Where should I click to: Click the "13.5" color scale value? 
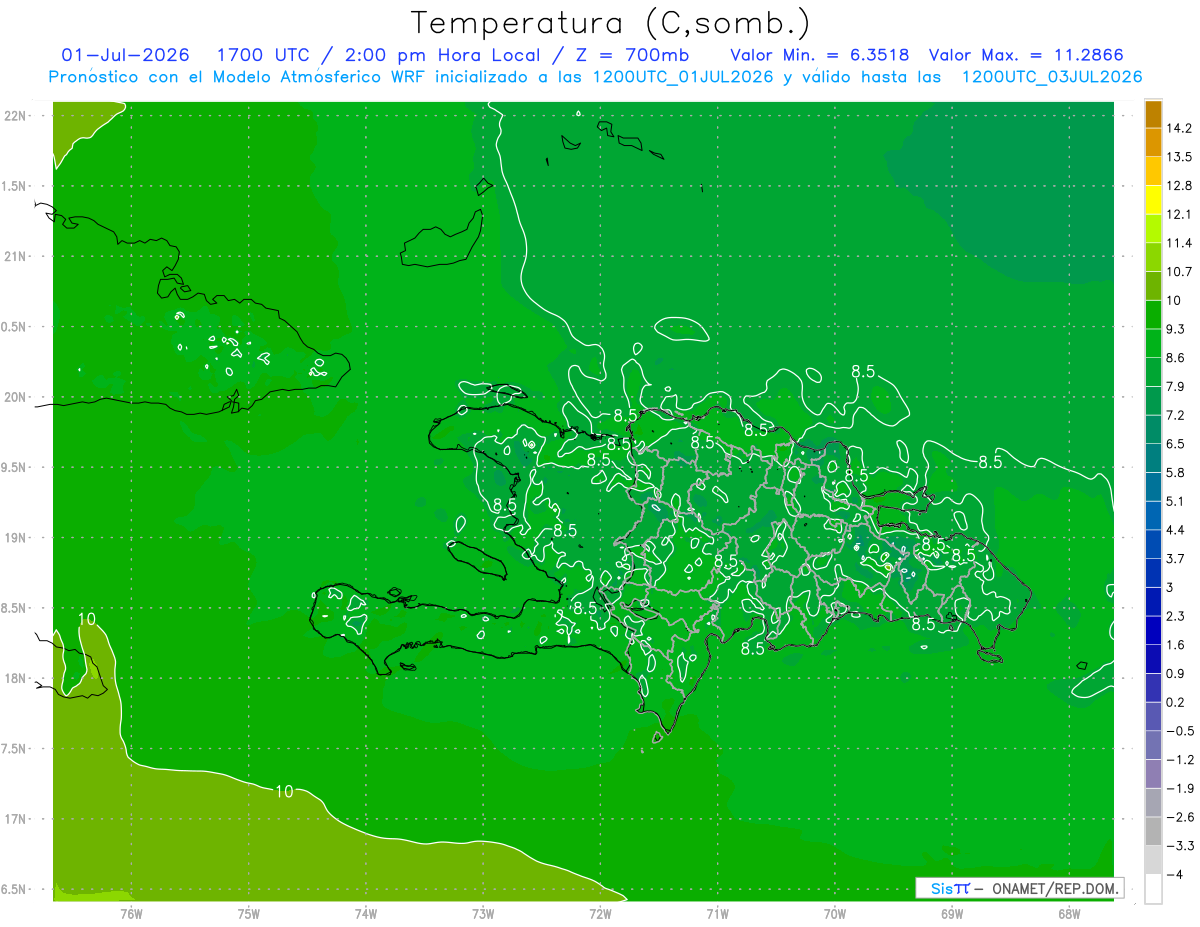pyautogui.click(x=1179, y=157)
